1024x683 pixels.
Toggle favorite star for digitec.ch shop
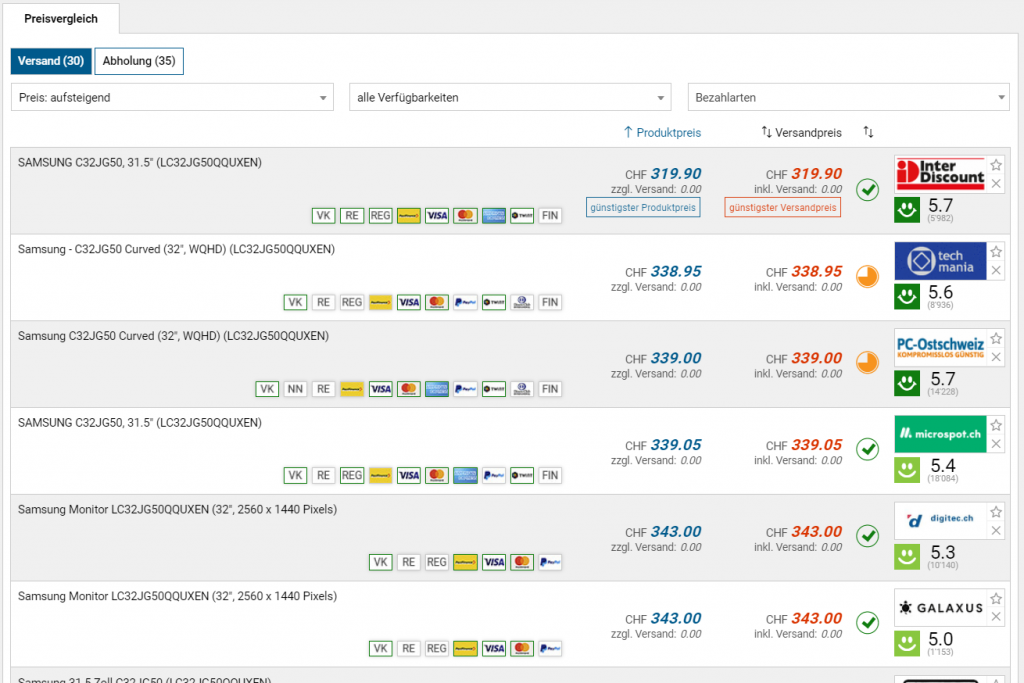tap(996, 512)
